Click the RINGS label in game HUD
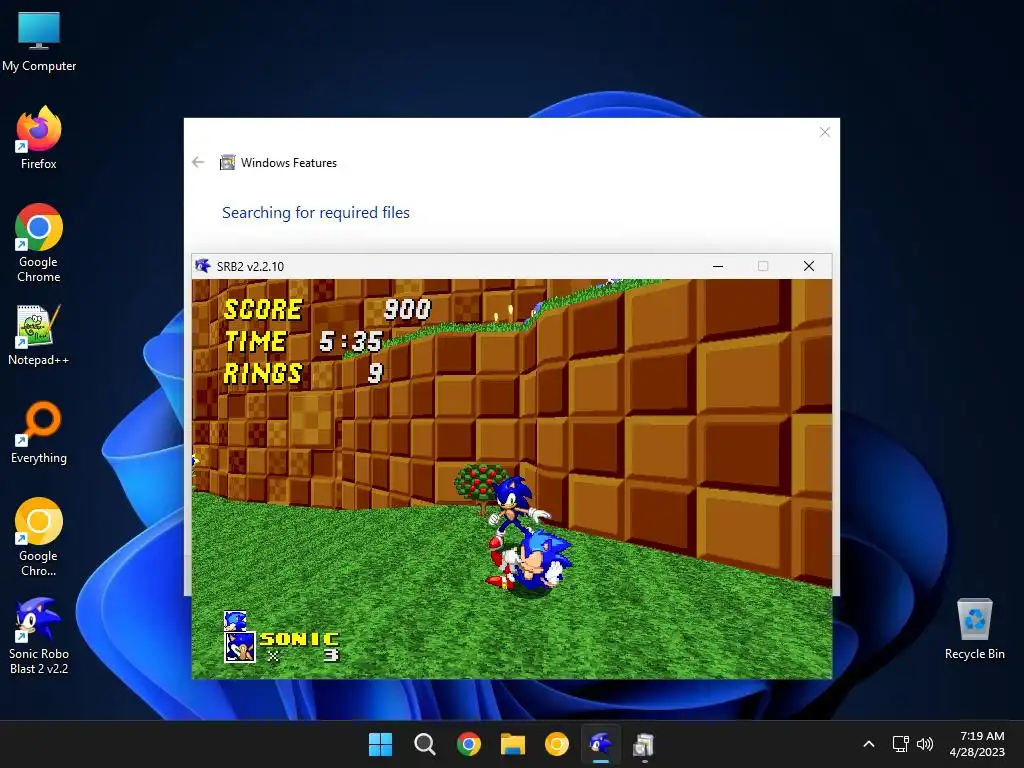 point(263,374)
